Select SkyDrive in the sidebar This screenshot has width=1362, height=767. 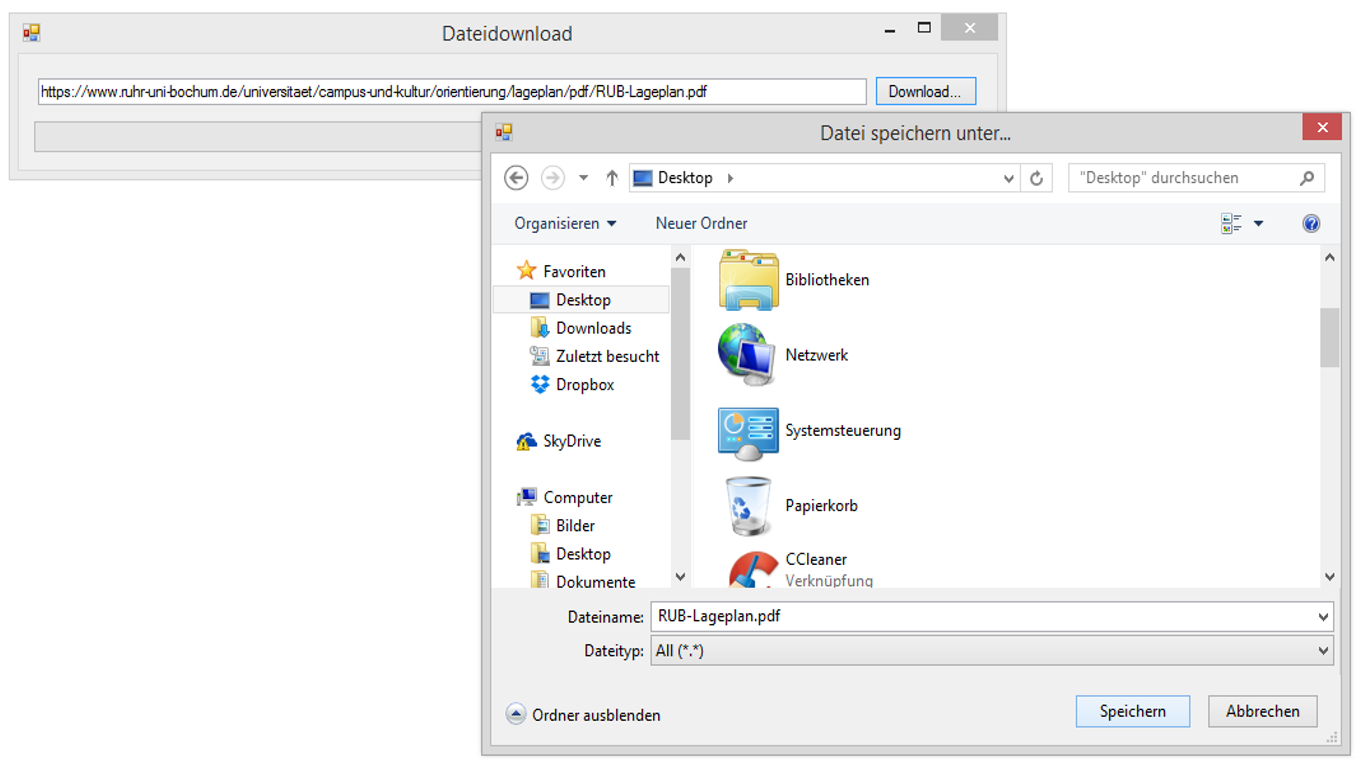point(573,440)
